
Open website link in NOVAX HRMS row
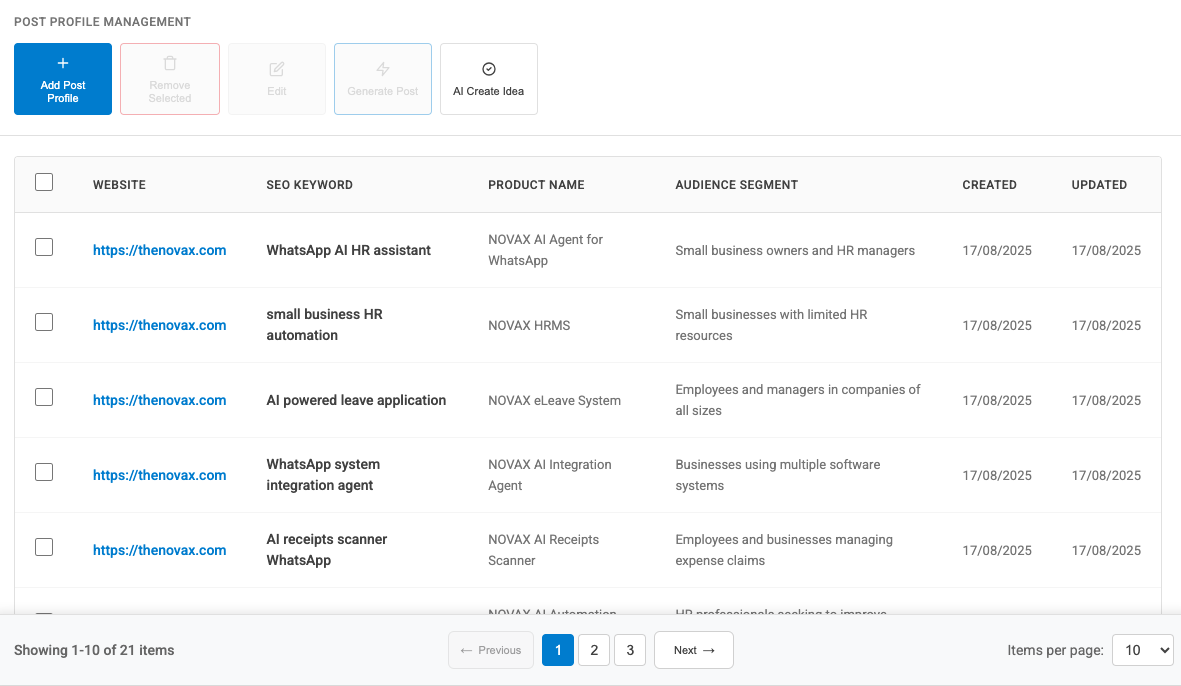160,325
